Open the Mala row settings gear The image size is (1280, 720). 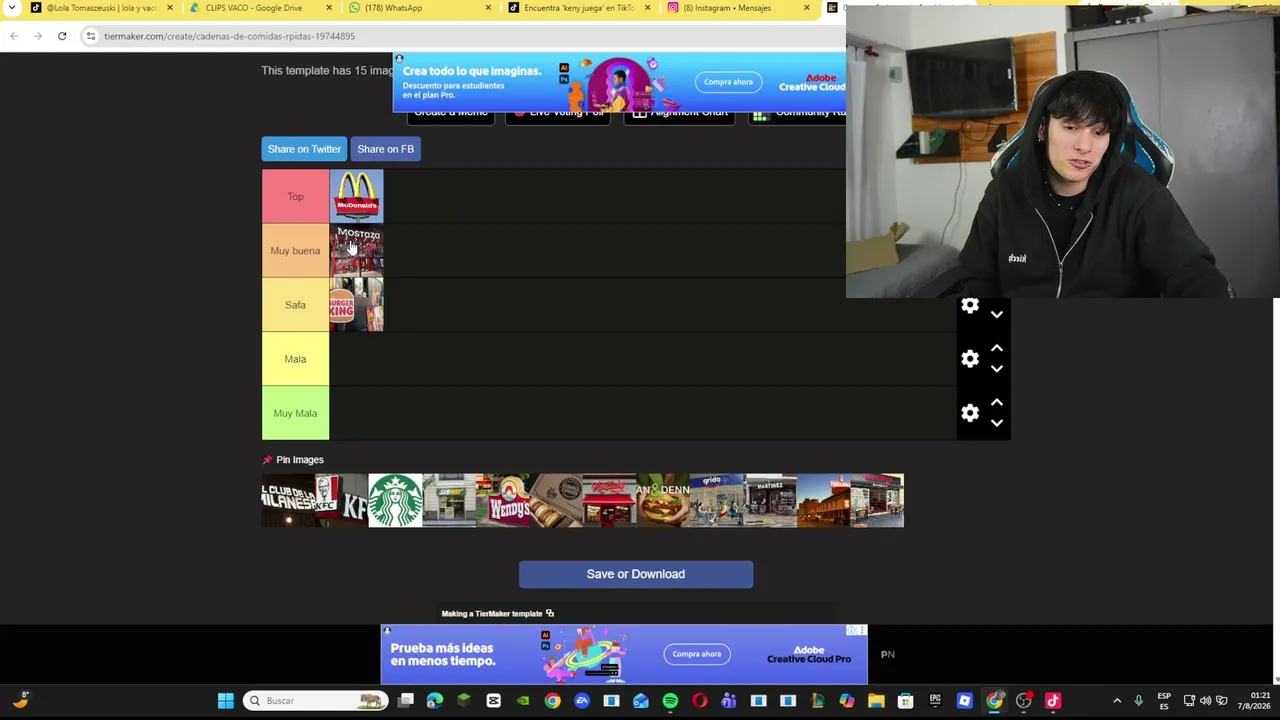coord(970,359)
